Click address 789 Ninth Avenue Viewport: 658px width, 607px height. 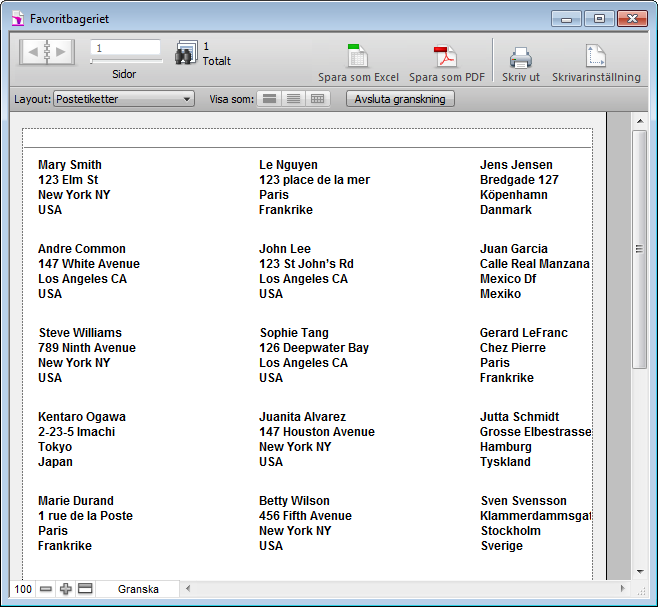[87, 348]
